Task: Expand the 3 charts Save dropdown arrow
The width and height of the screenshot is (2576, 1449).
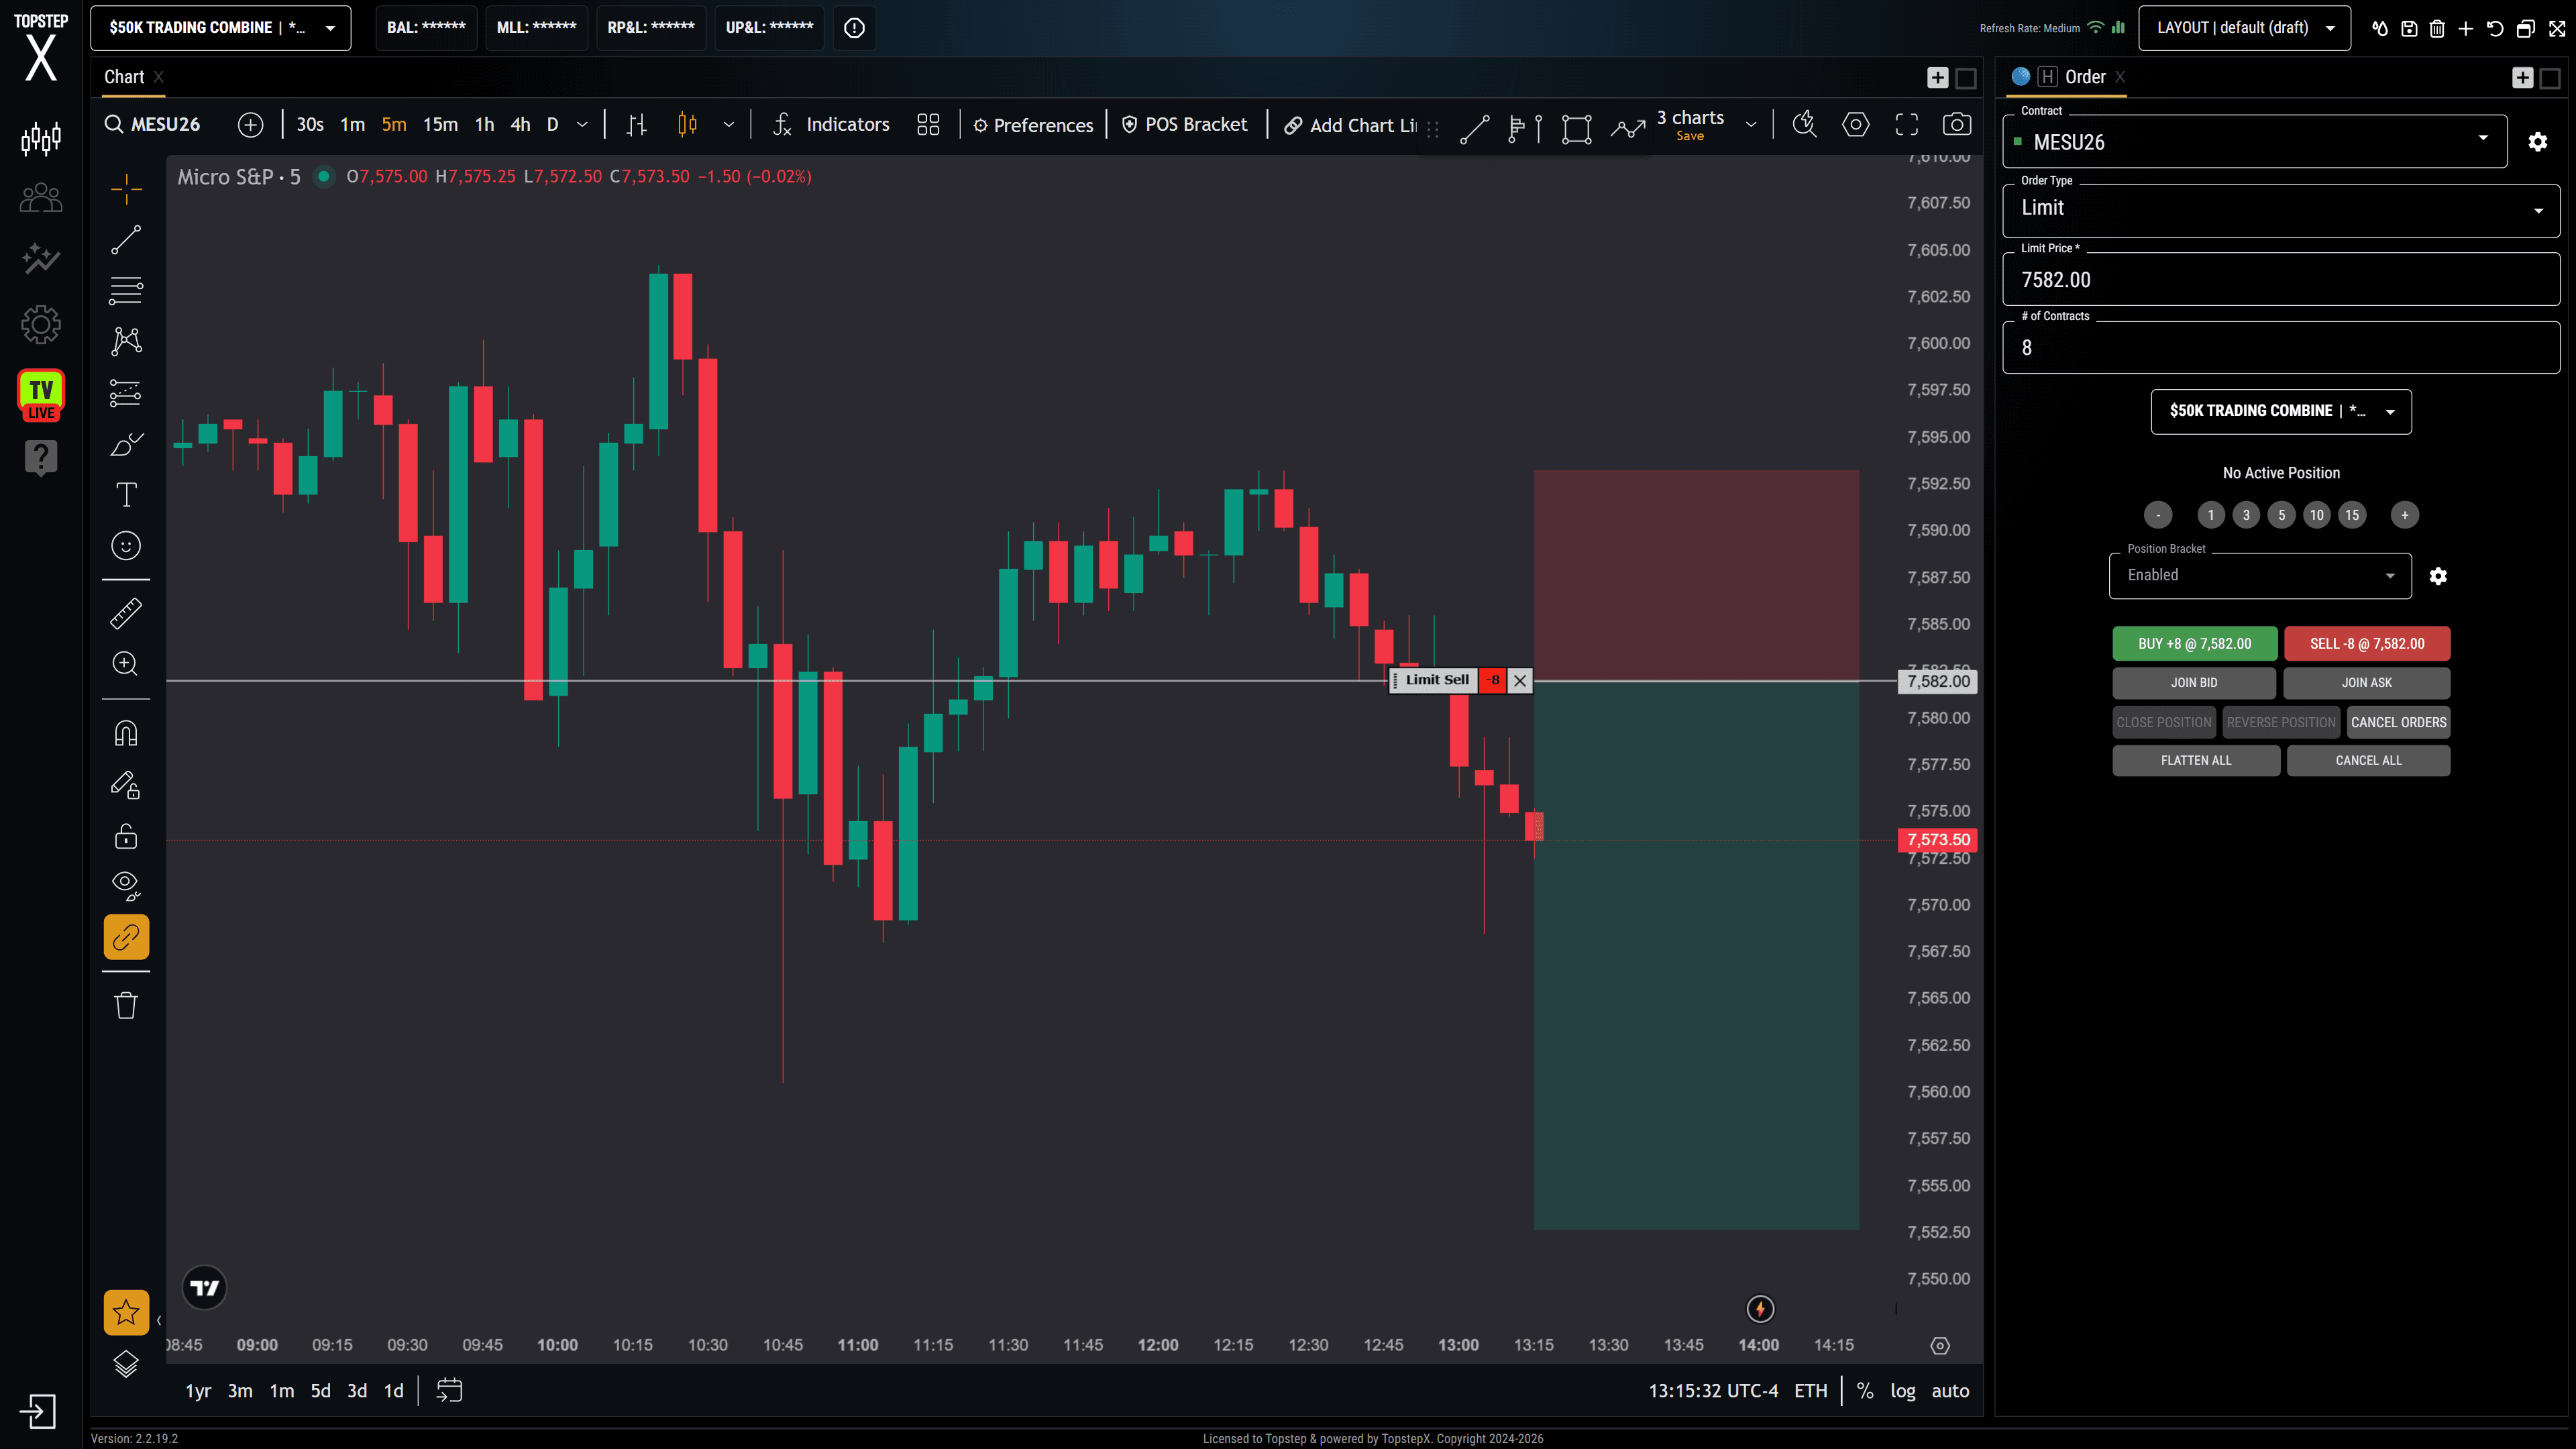Action: pyautogui.click(x=1751, y=124)
